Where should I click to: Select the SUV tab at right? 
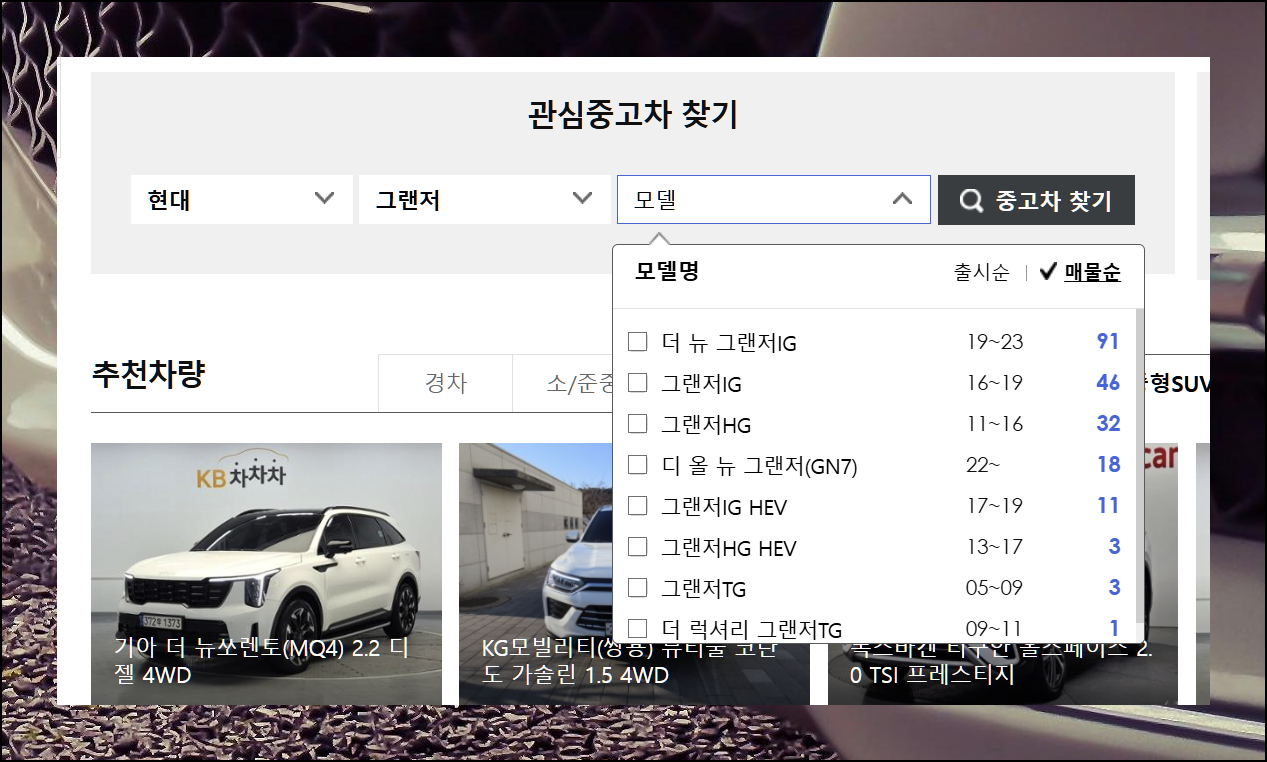pyautogui.click(x=1177, y=384)
